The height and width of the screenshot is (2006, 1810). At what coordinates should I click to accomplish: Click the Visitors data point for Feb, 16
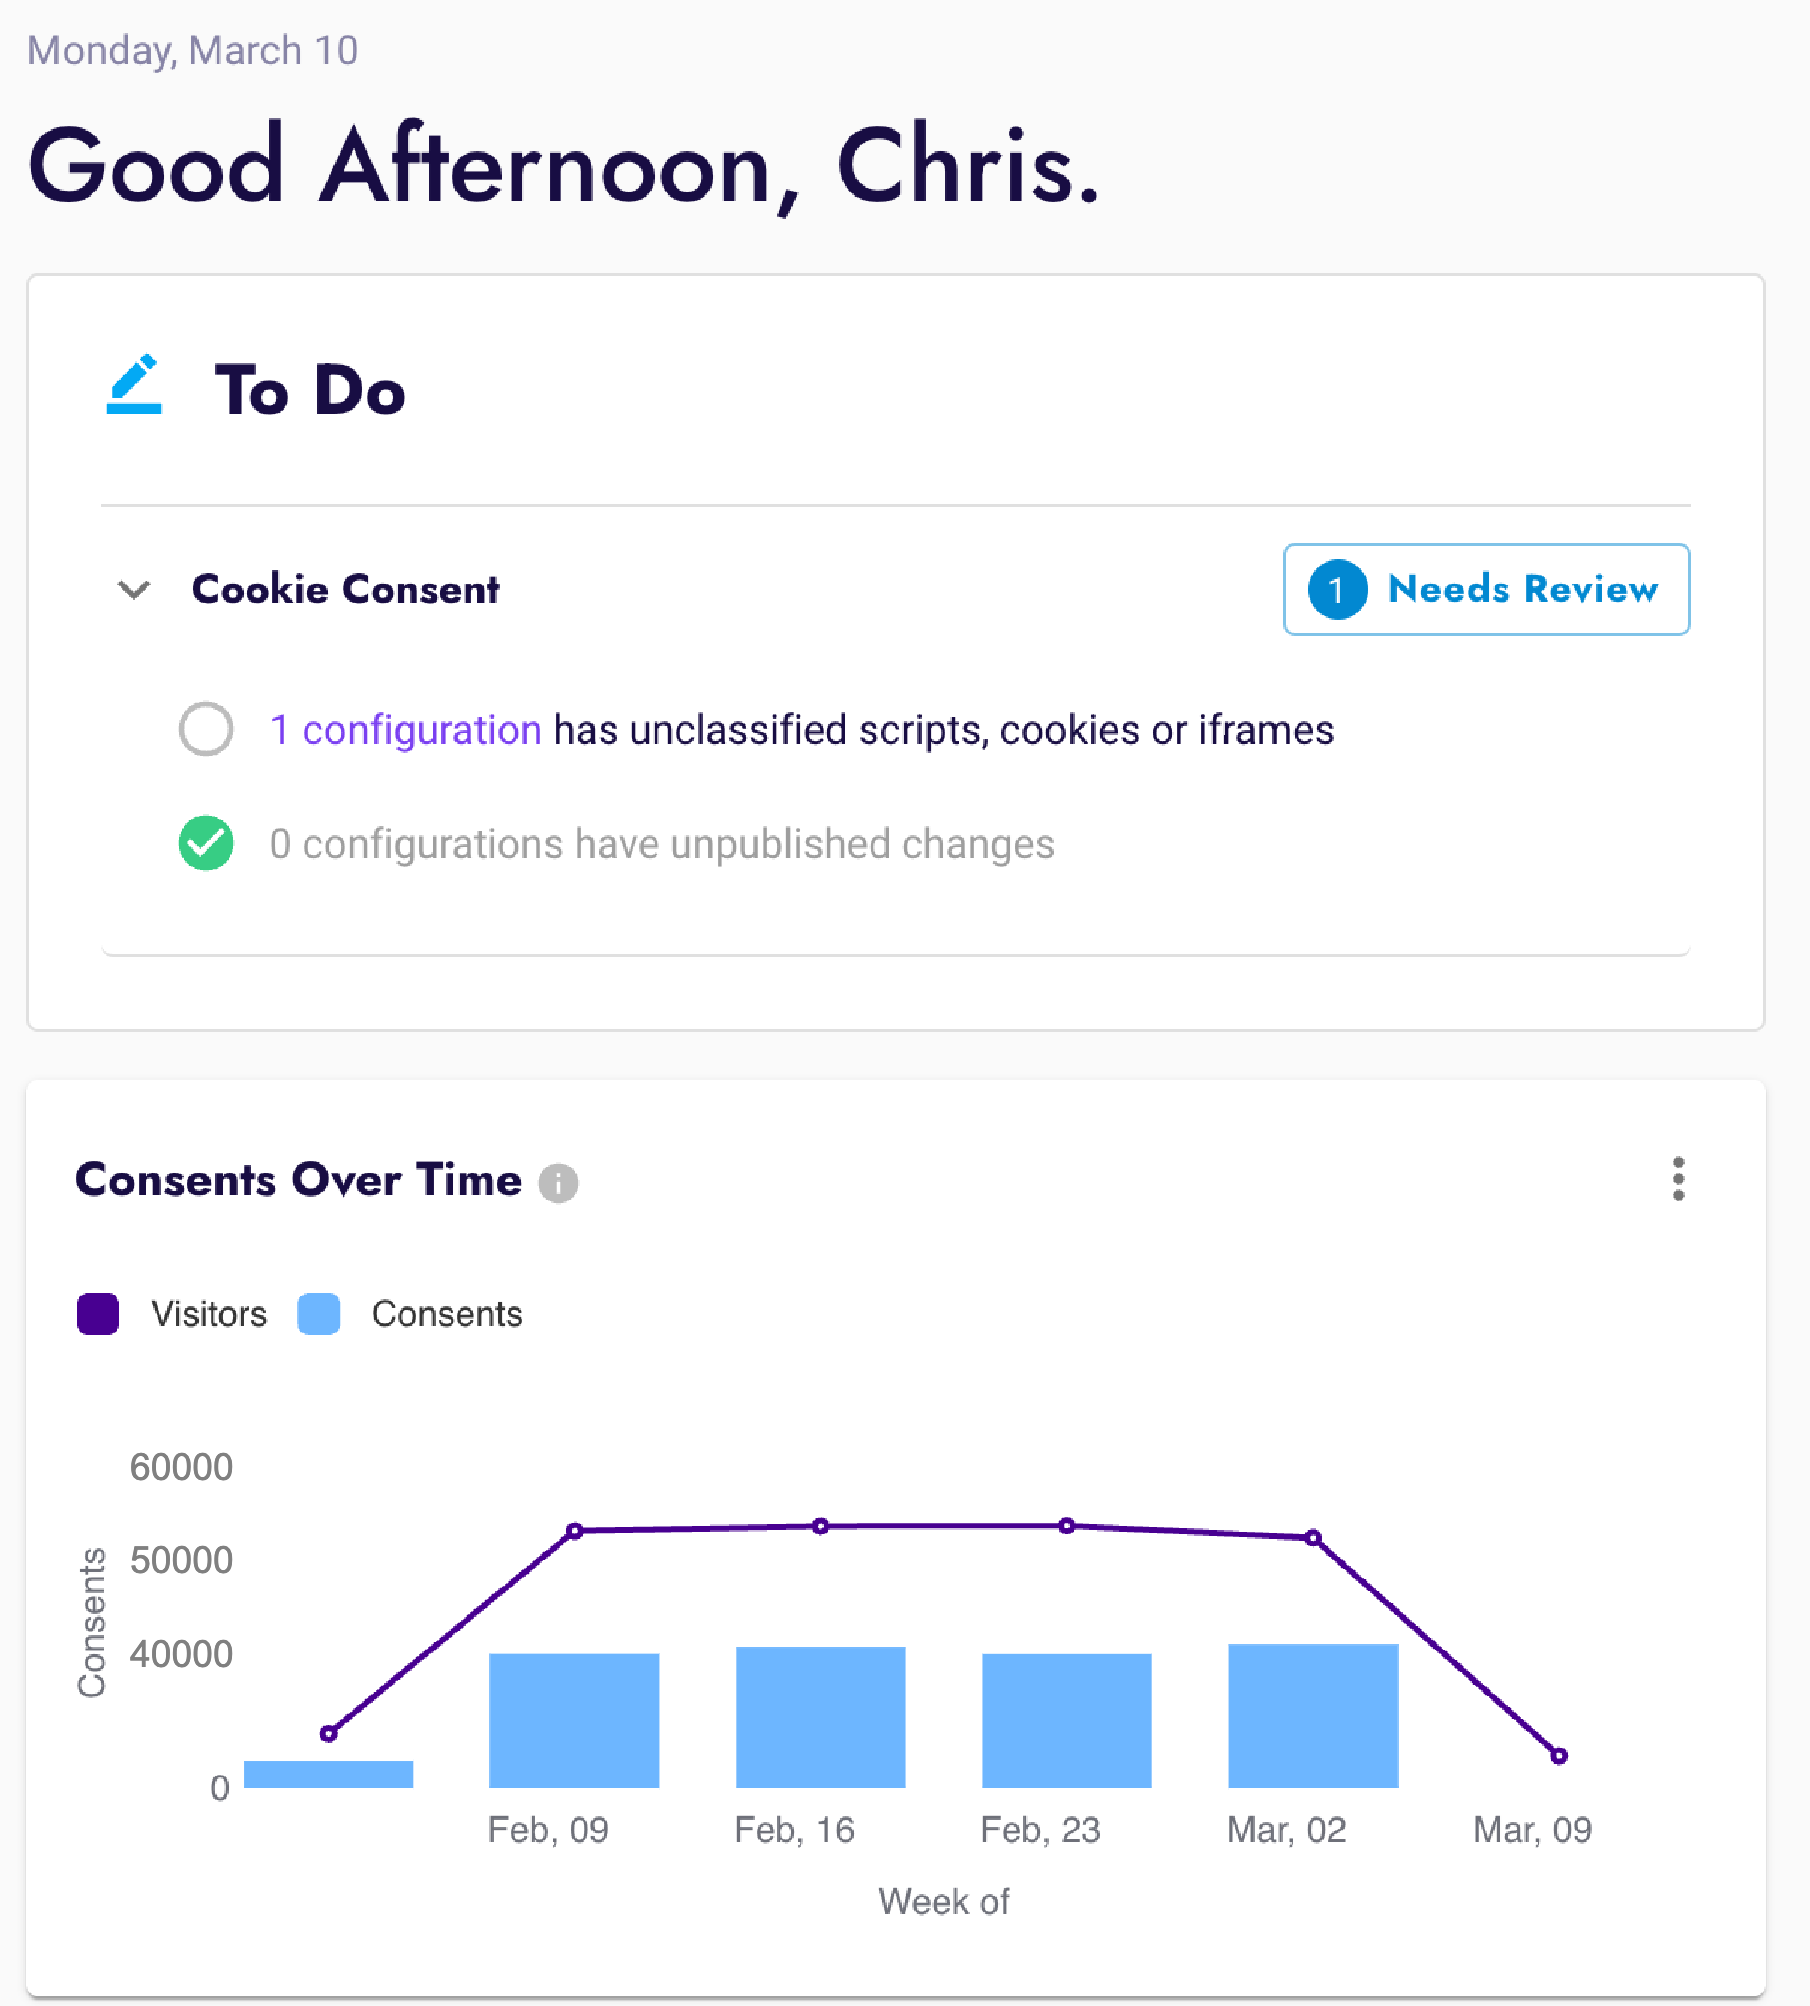[820, 1526]
